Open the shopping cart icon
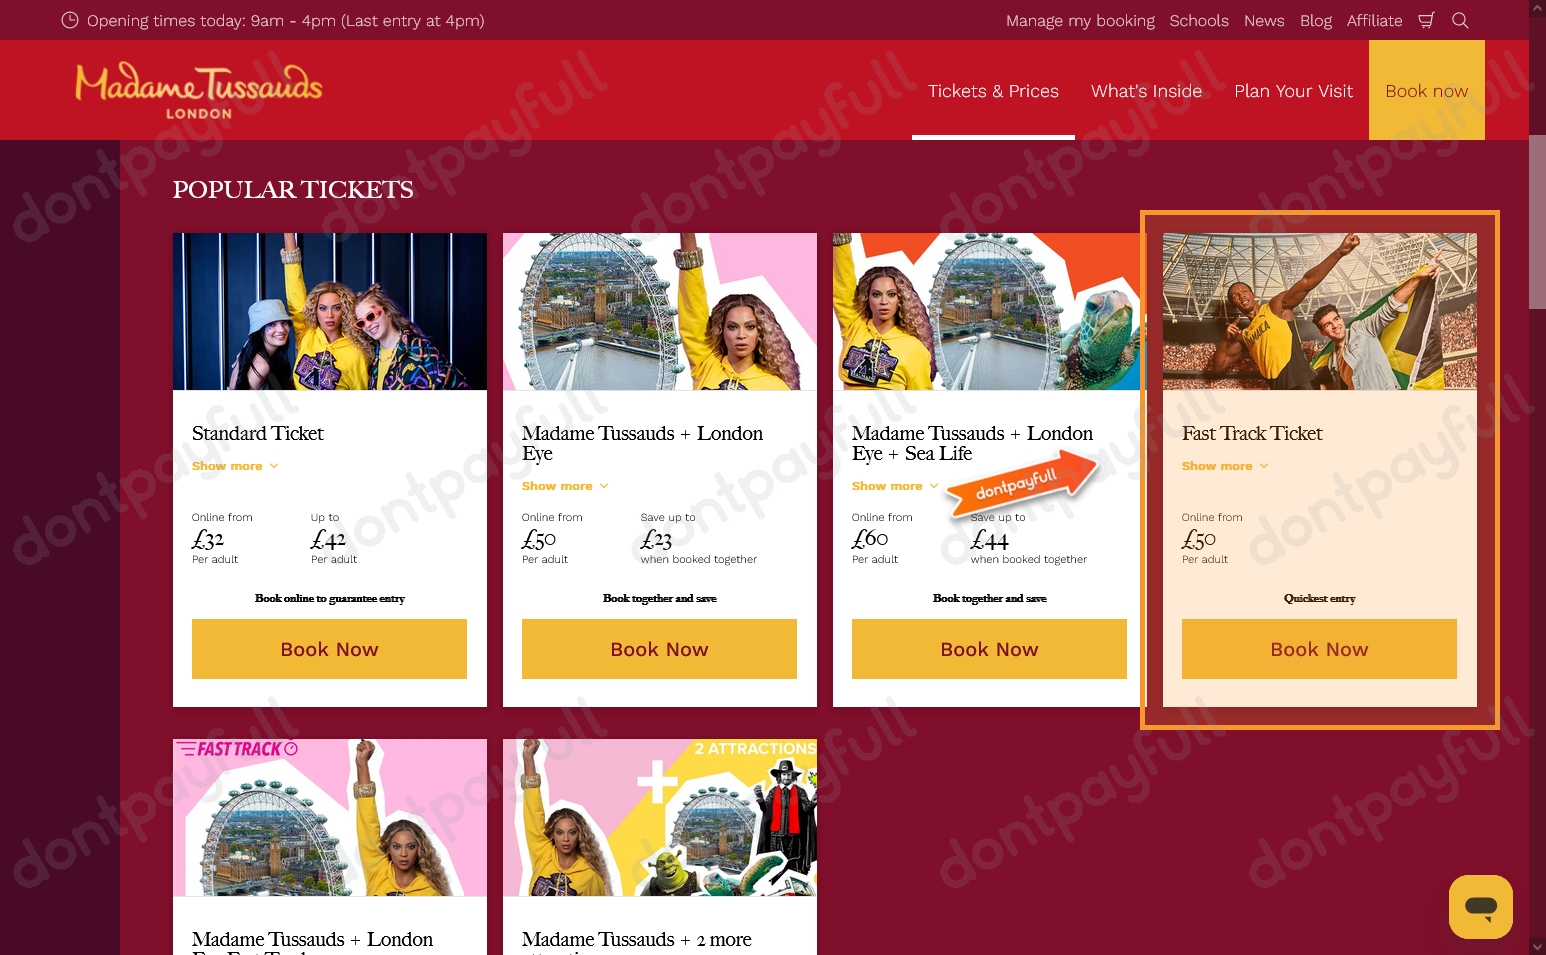 pos(1426,20)
